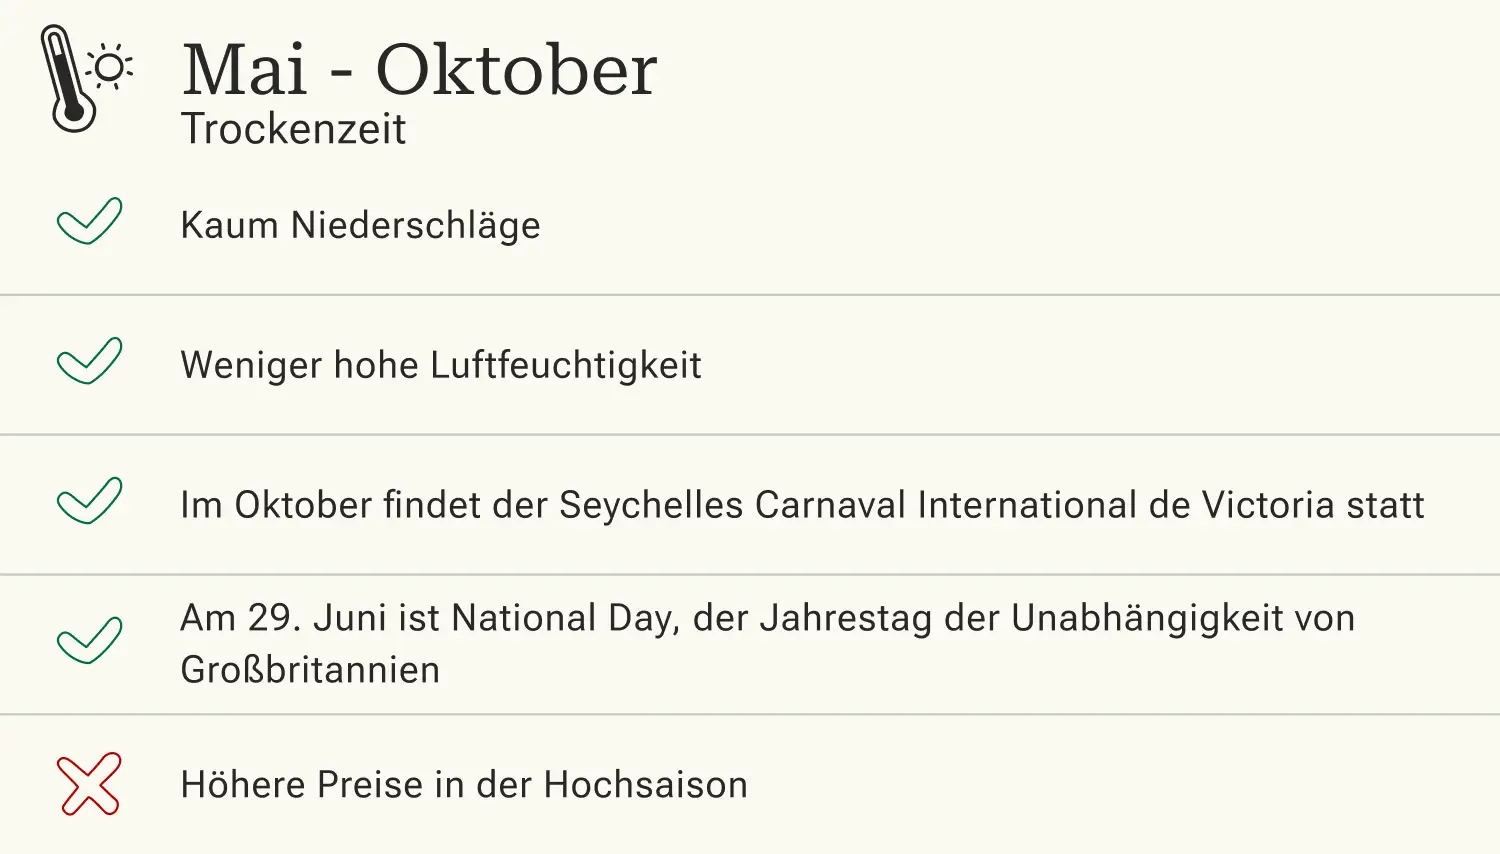
Task: Click the Trockenzeit subtitle
Action: (293, 129)
